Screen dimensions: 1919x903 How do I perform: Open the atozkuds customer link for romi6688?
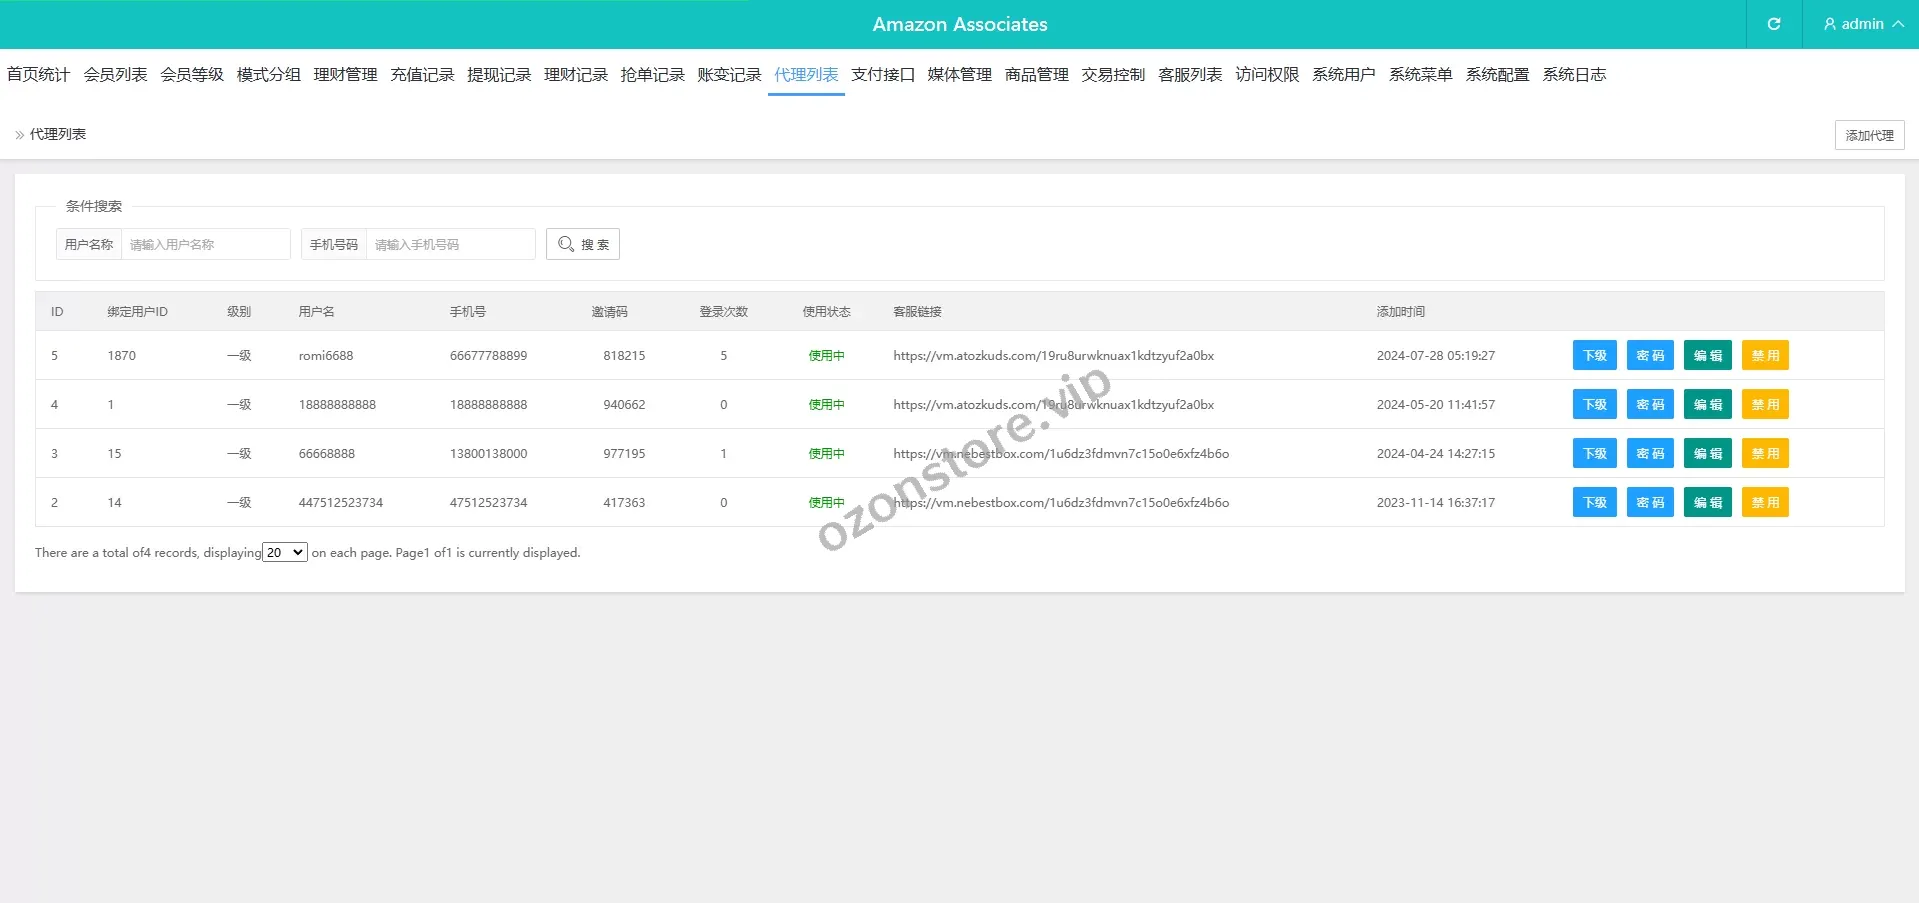1053,356
